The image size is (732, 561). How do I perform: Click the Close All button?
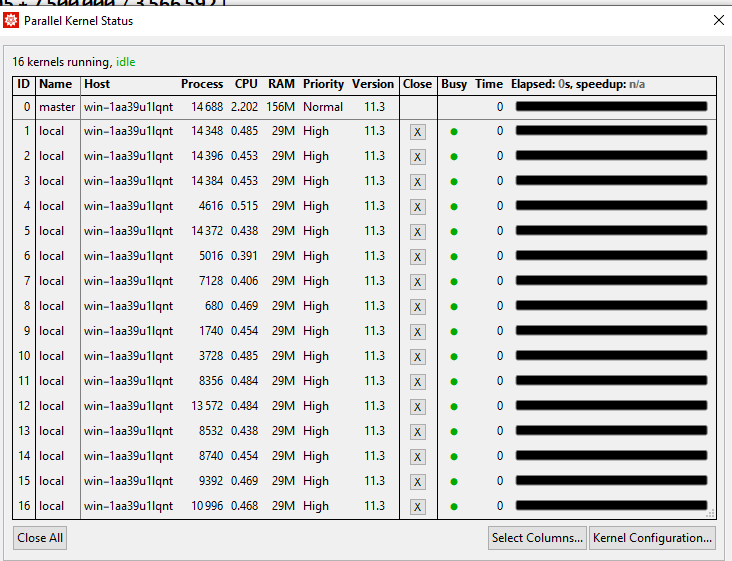(x=40, y=538)
